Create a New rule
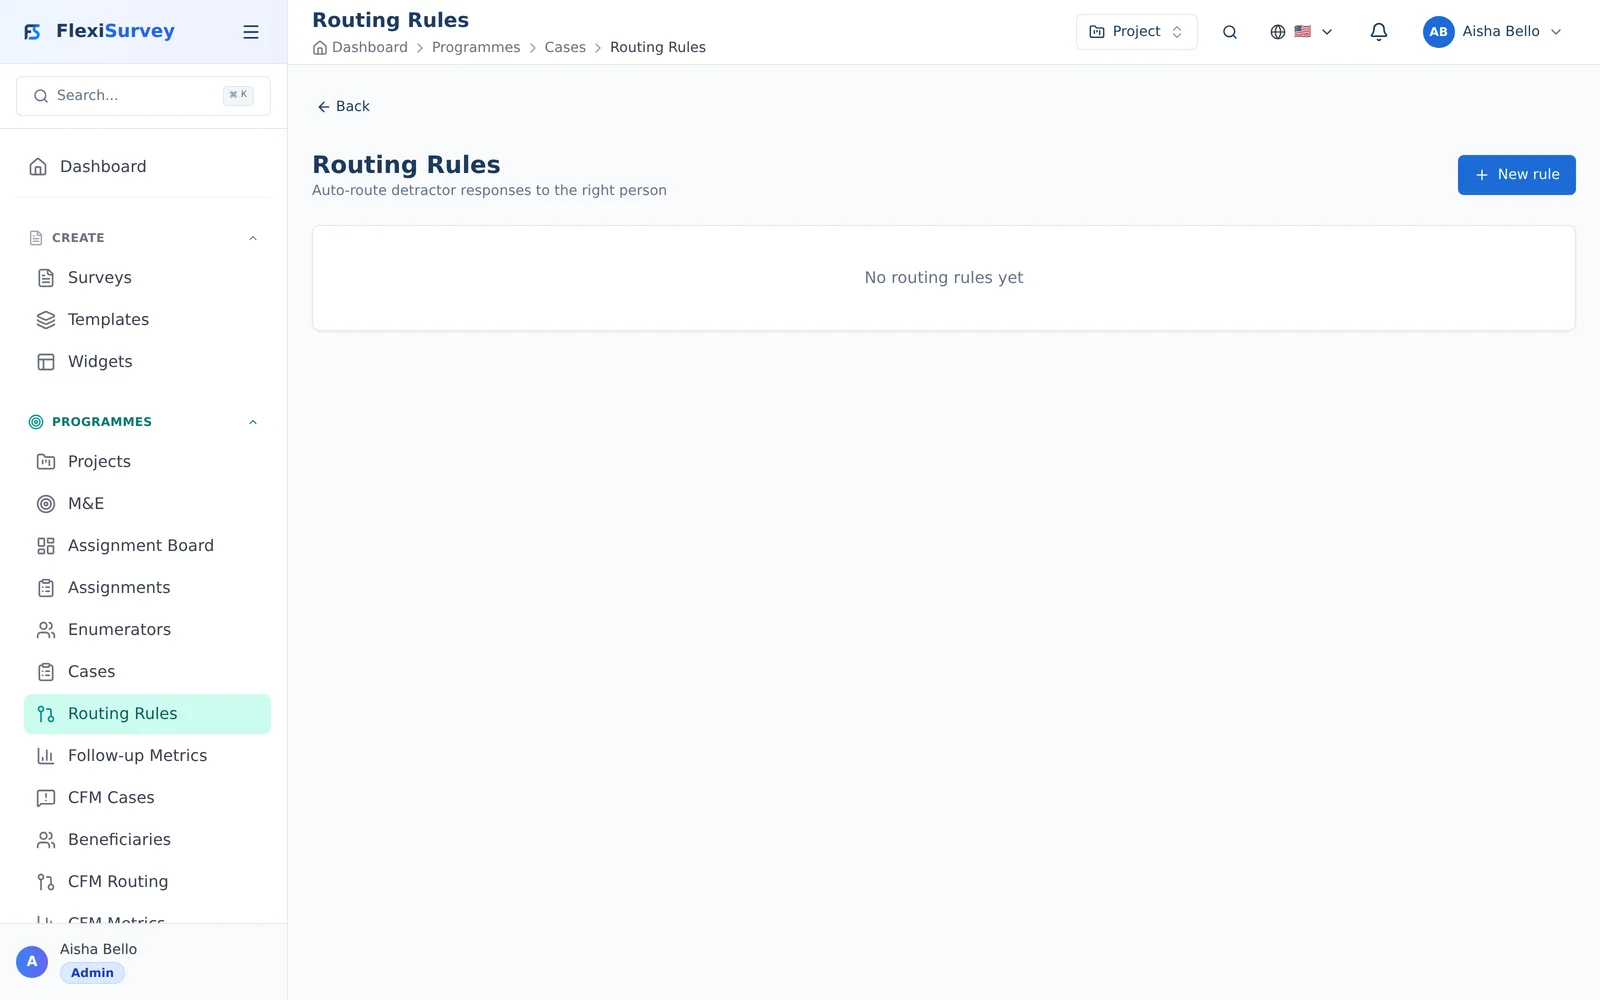The height and width of the screenshot is (1000, 1600). [1516, 175]
